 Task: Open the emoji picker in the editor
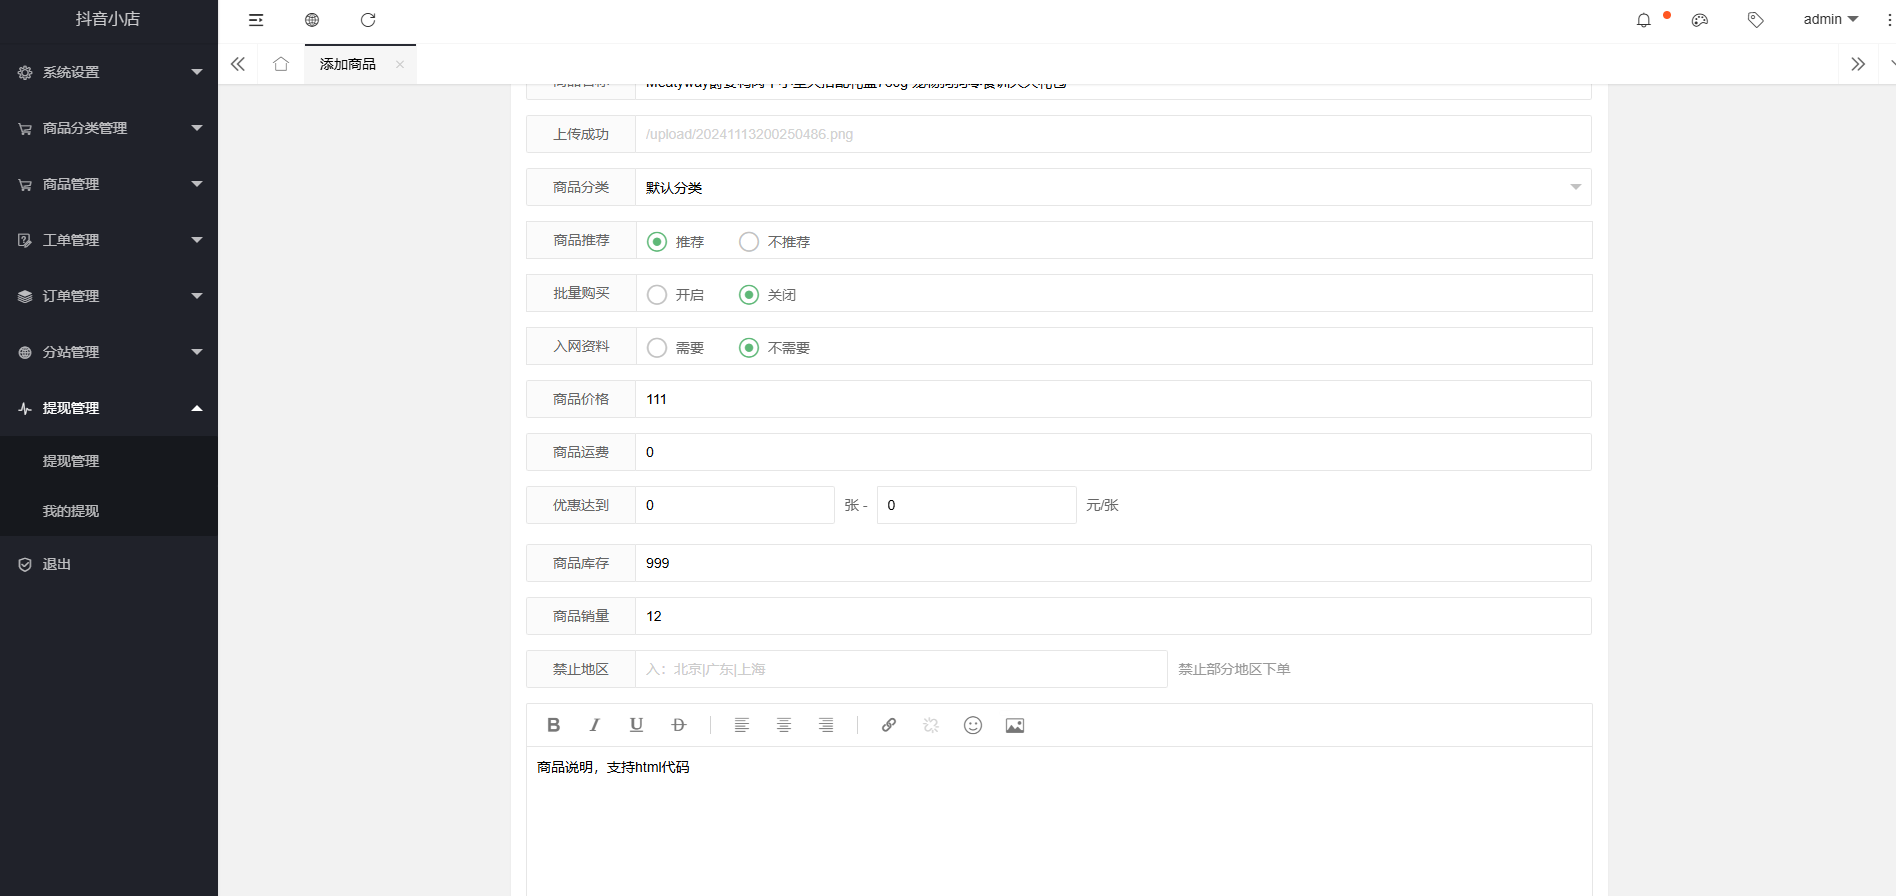tap(972, 725)
